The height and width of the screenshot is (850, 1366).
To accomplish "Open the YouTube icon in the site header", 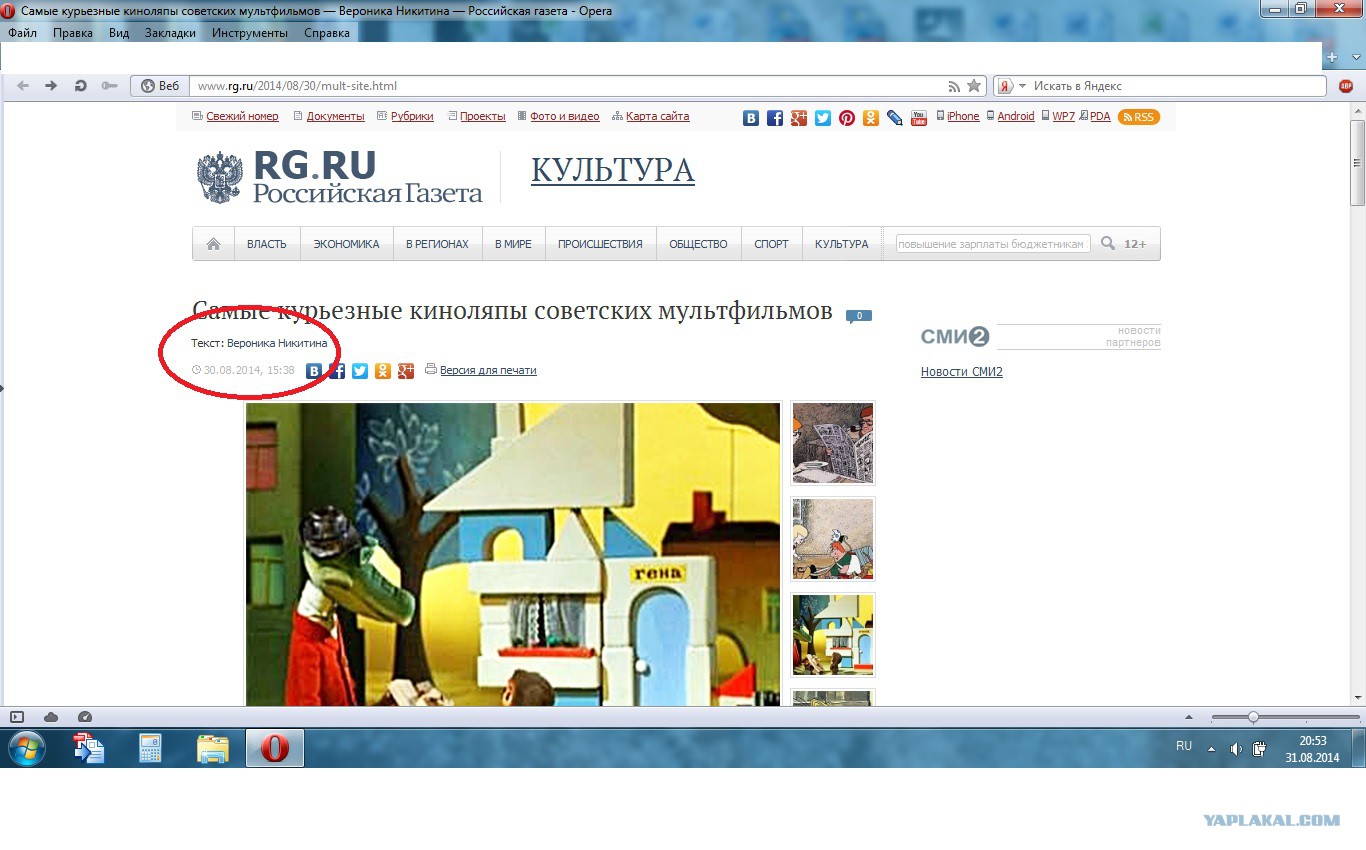I will coord(919,118).
